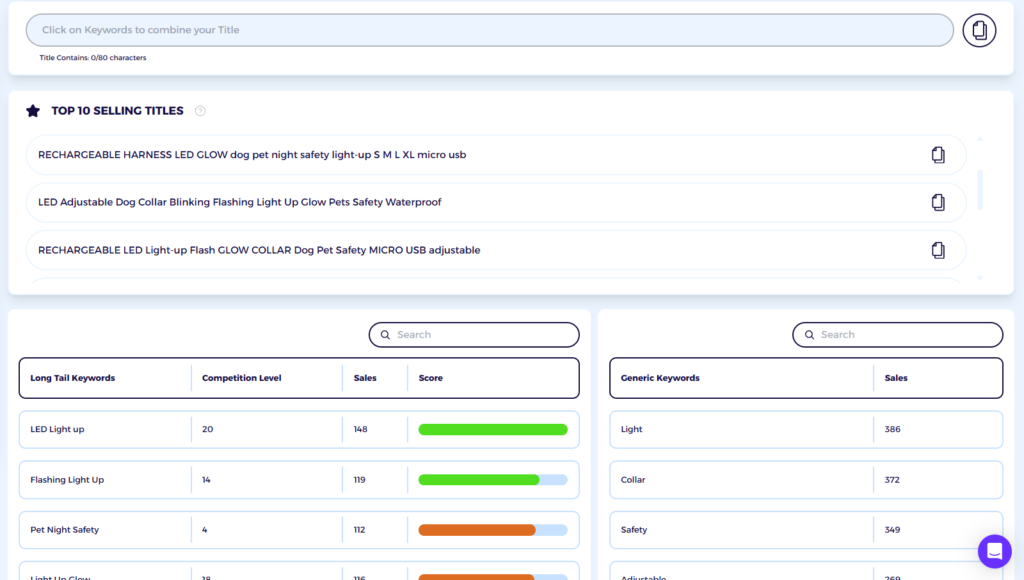The height and width of the screenshot is (580, 1024).
Task: Focus the generic keywords Search box
Action: tap(898, 335)
